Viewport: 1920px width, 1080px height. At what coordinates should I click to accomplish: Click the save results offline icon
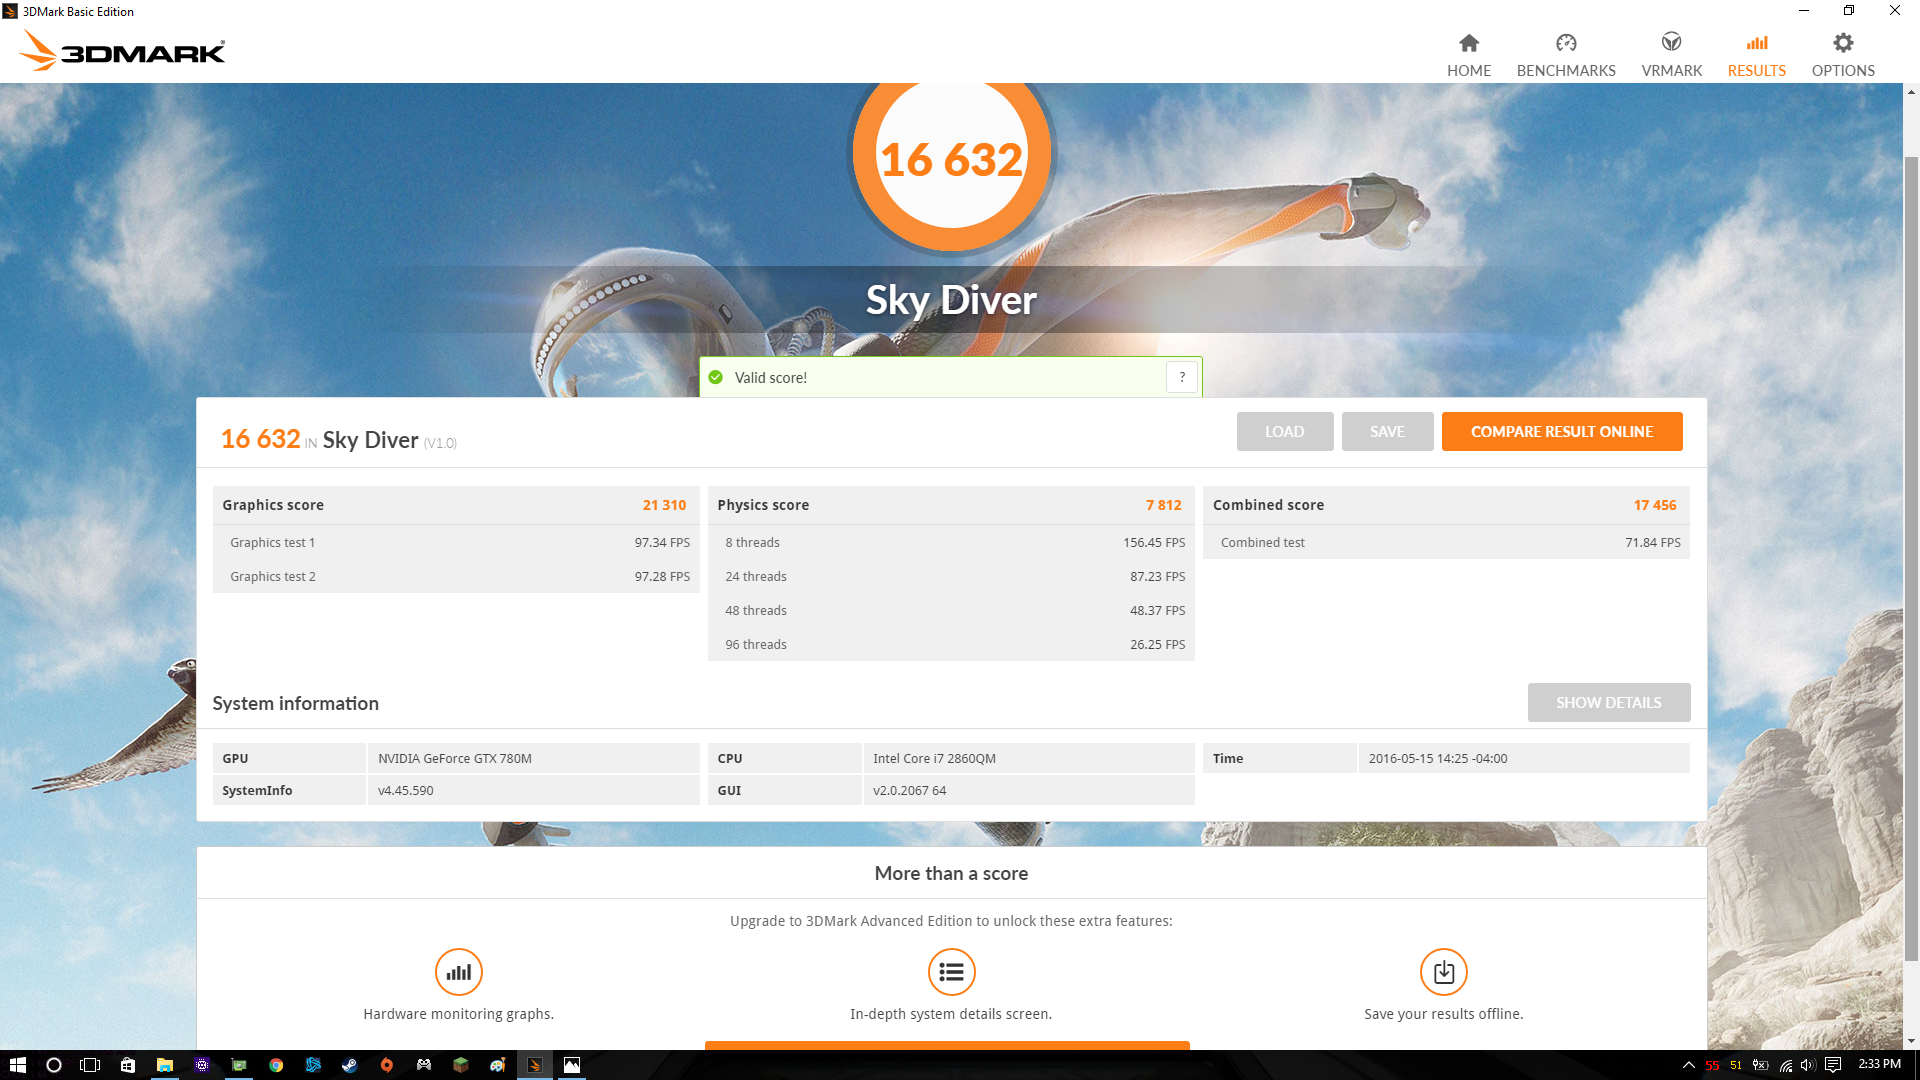1443,971
